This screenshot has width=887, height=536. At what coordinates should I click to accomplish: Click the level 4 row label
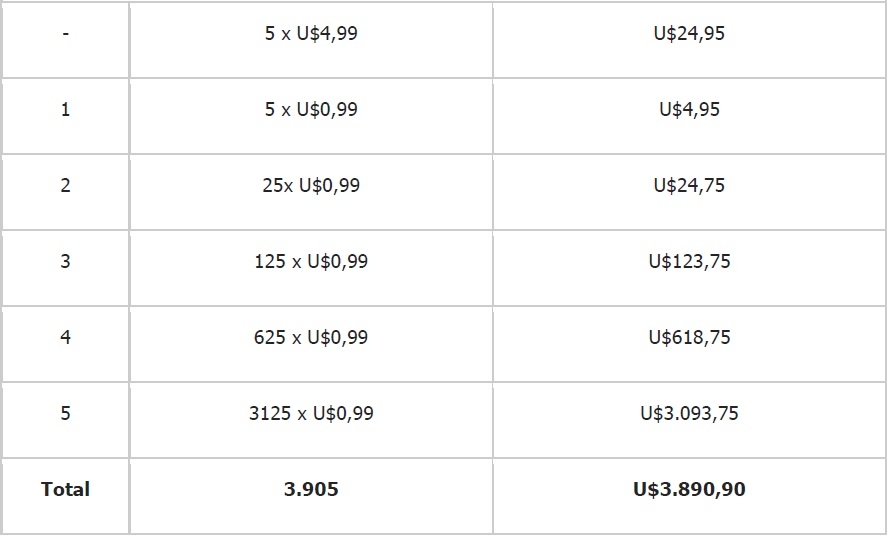(65, 338)
